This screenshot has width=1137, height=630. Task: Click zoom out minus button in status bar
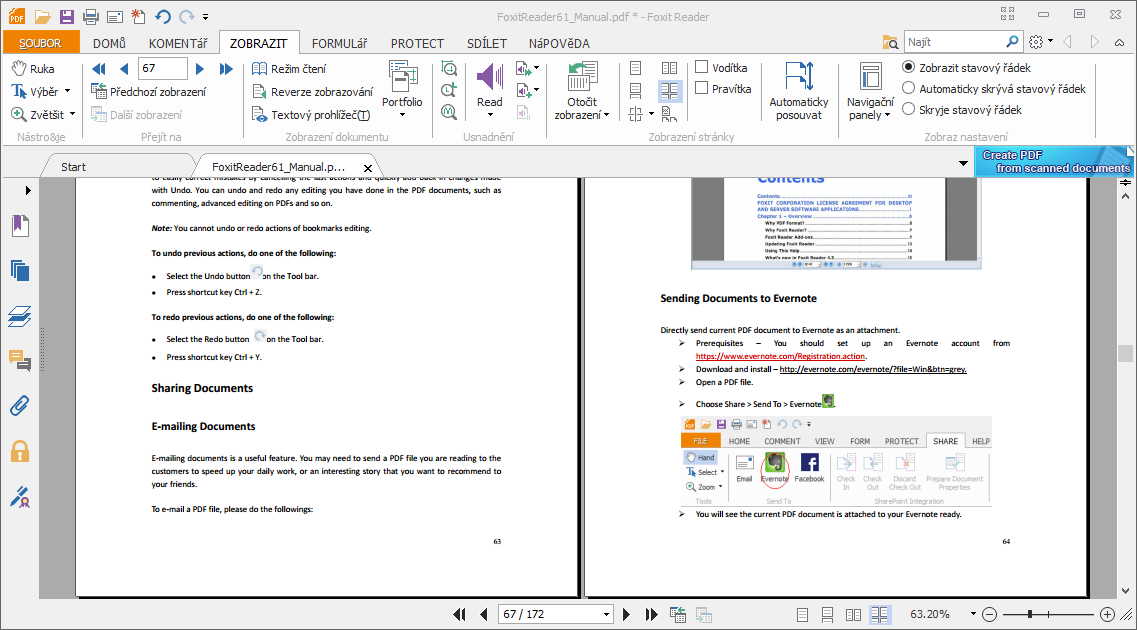990,615
